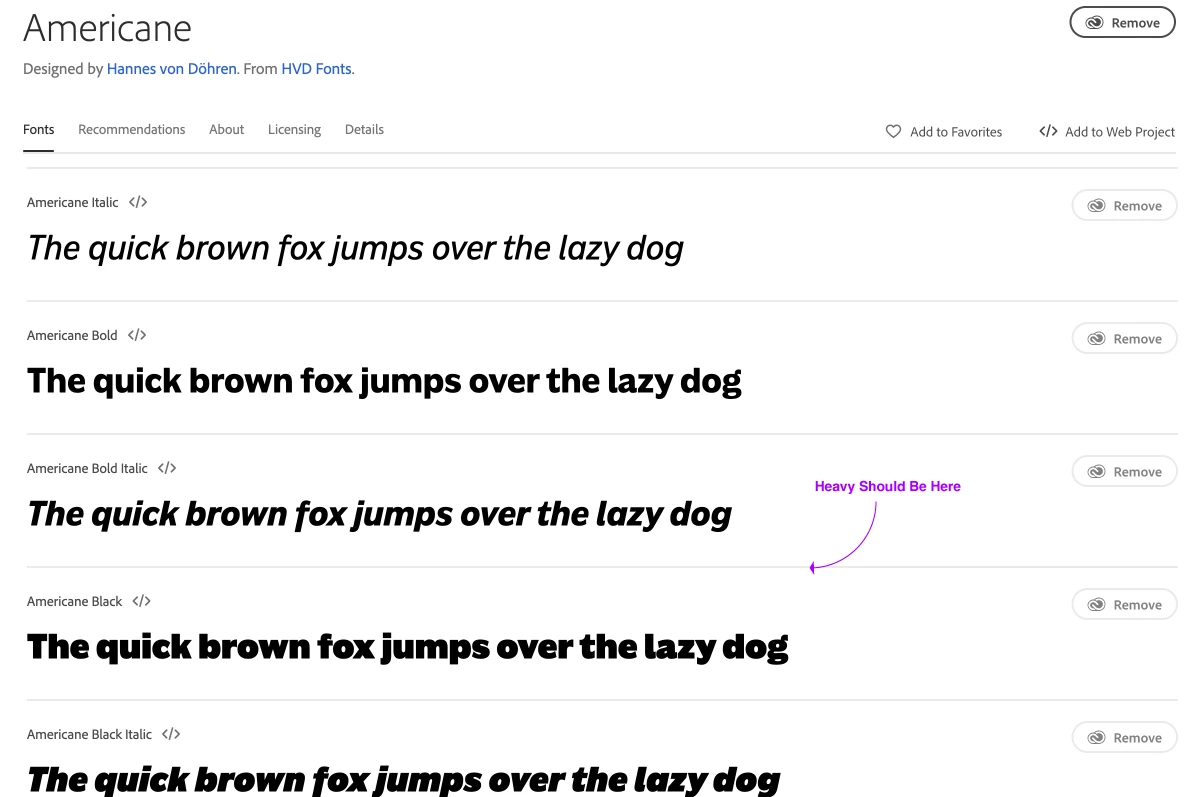
Task: Click the code icon of Add to Web Project
Action: 1048,131
